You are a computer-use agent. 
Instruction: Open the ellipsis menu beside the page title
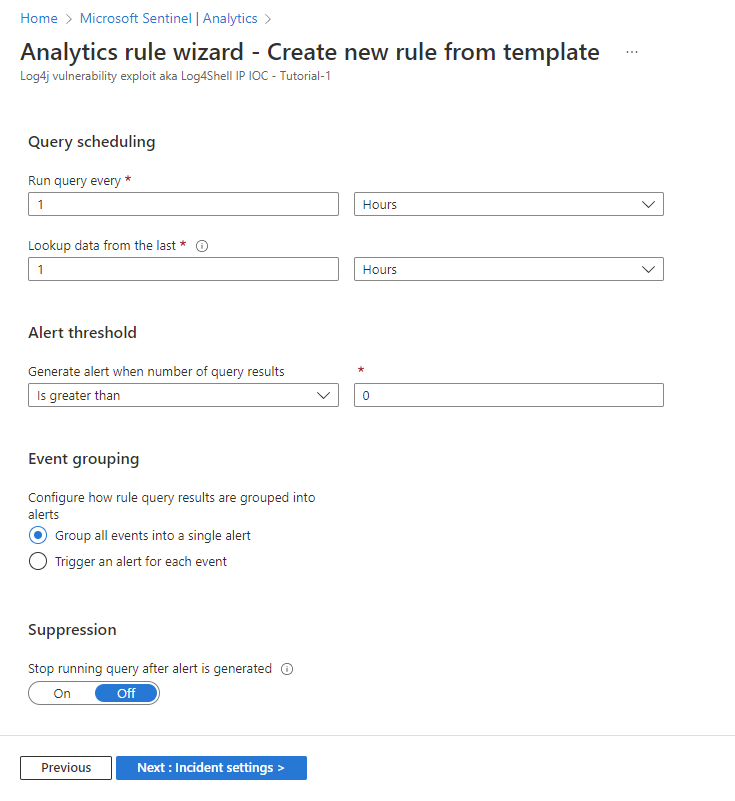[631, 52]
